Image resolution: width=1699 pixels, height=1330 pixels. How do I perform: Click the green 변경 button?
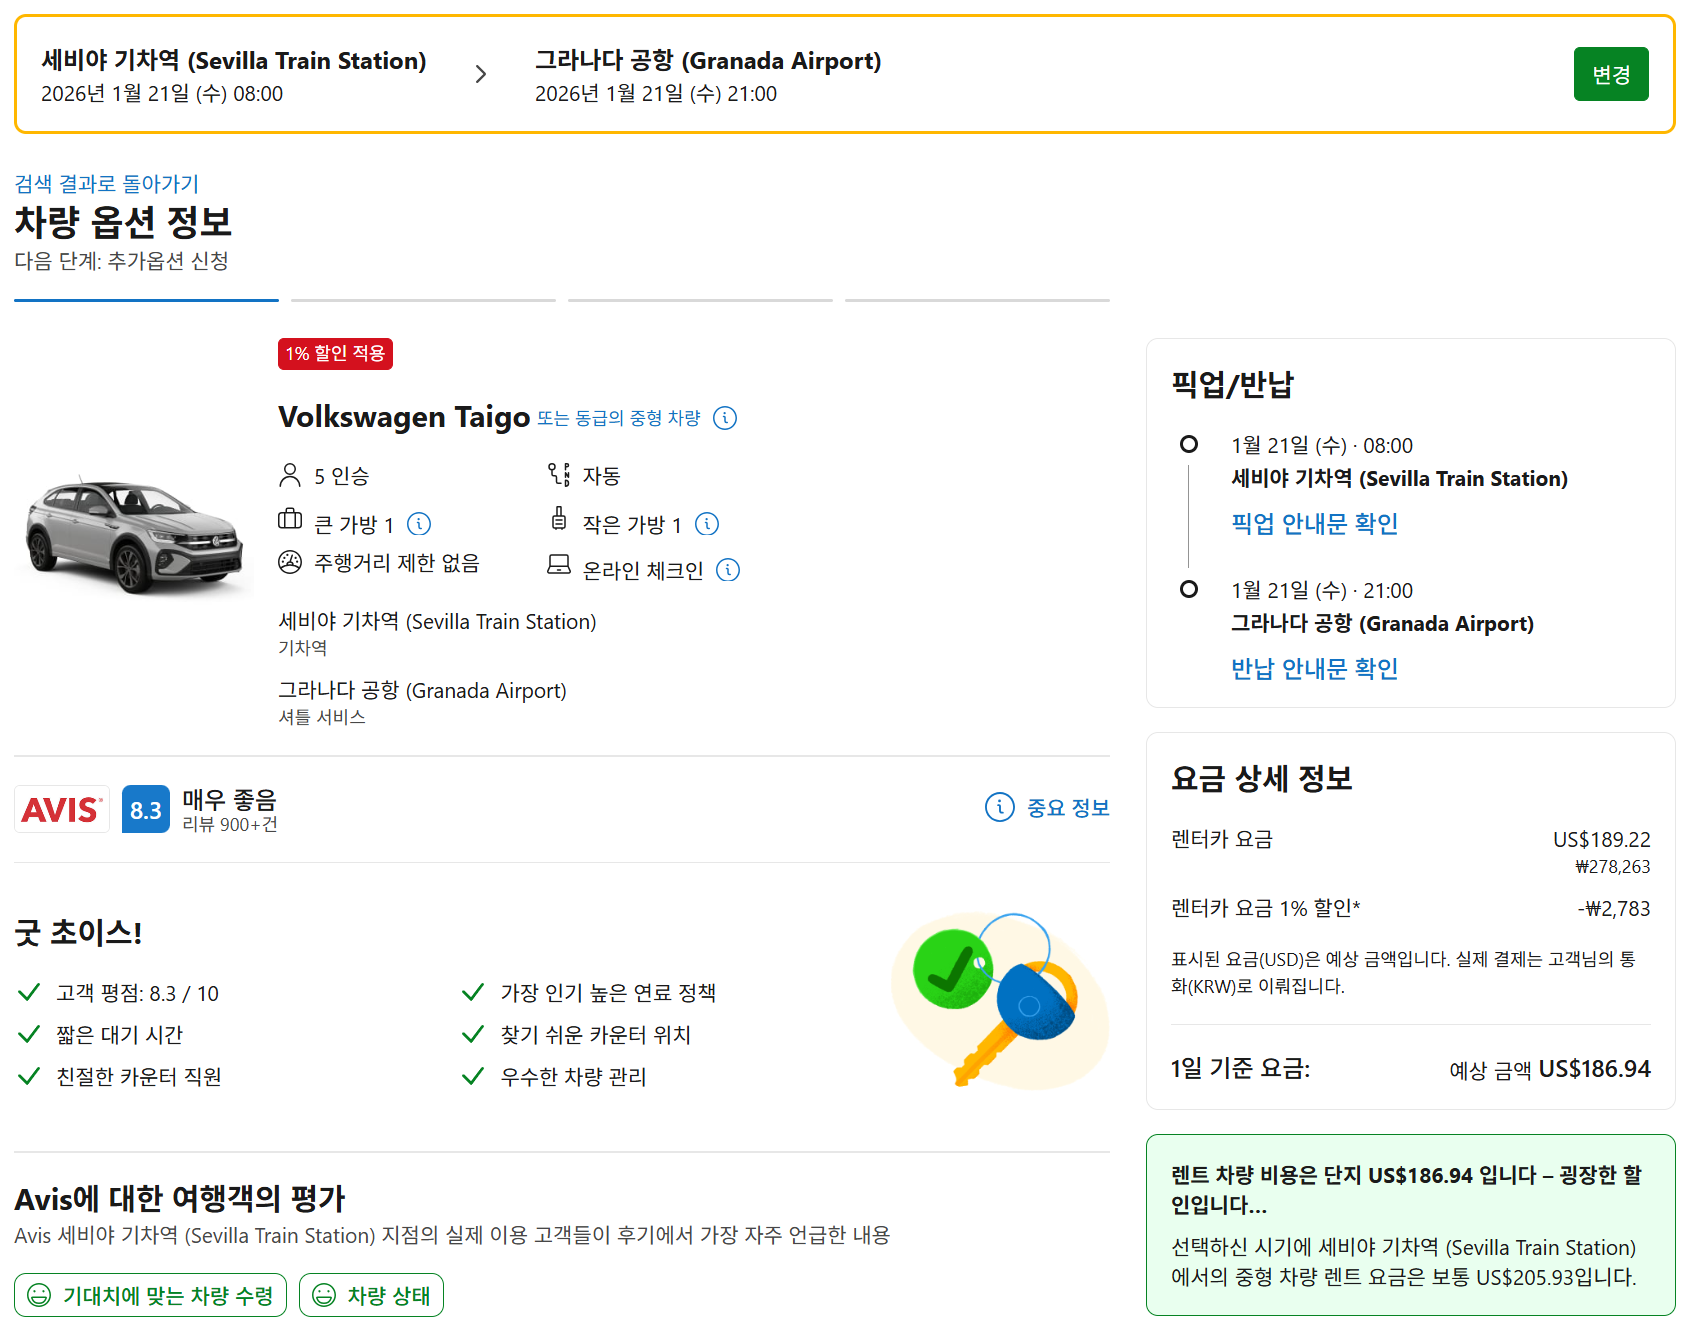[1610, 74]
